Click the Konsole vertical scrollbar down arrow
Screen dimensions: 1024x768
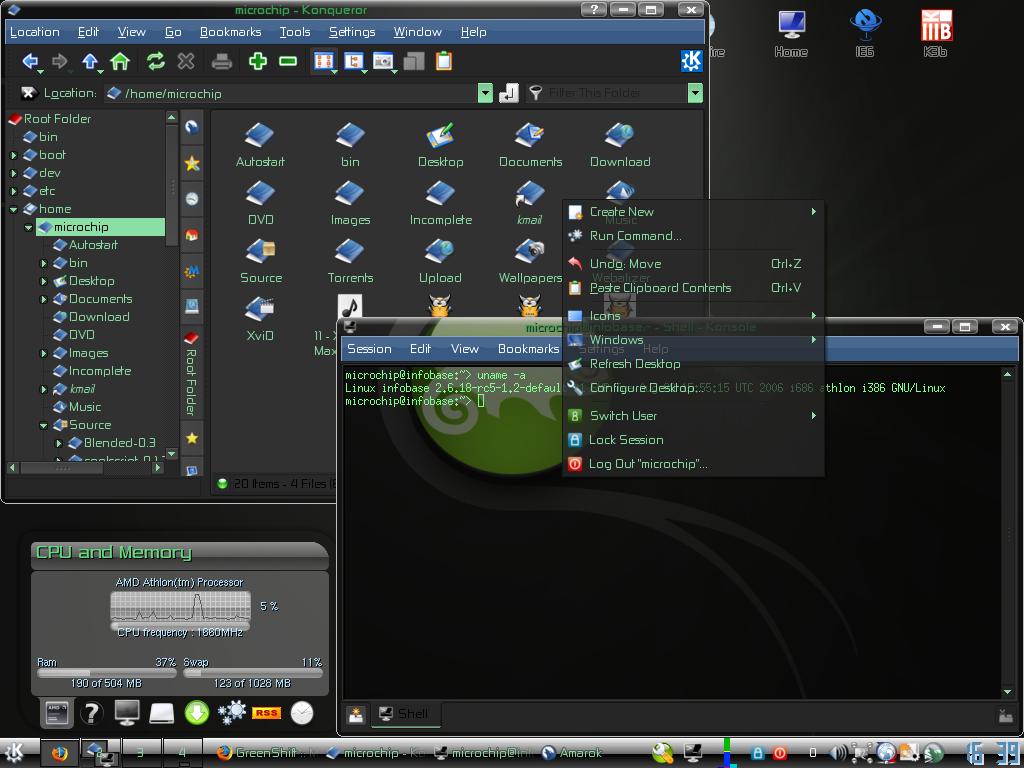(1007, 691)
